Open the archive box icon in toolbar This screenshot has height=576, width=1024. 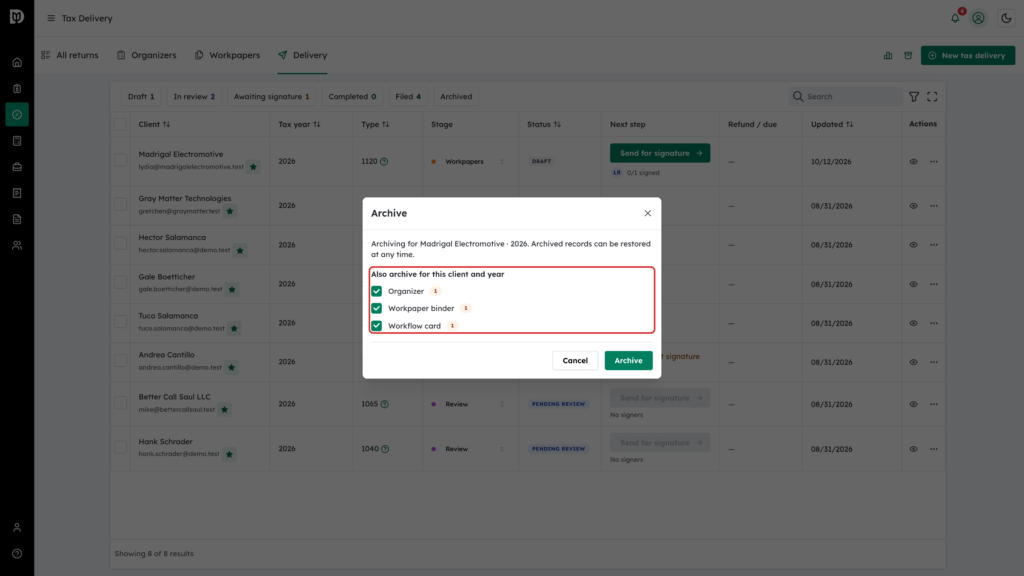908,56
